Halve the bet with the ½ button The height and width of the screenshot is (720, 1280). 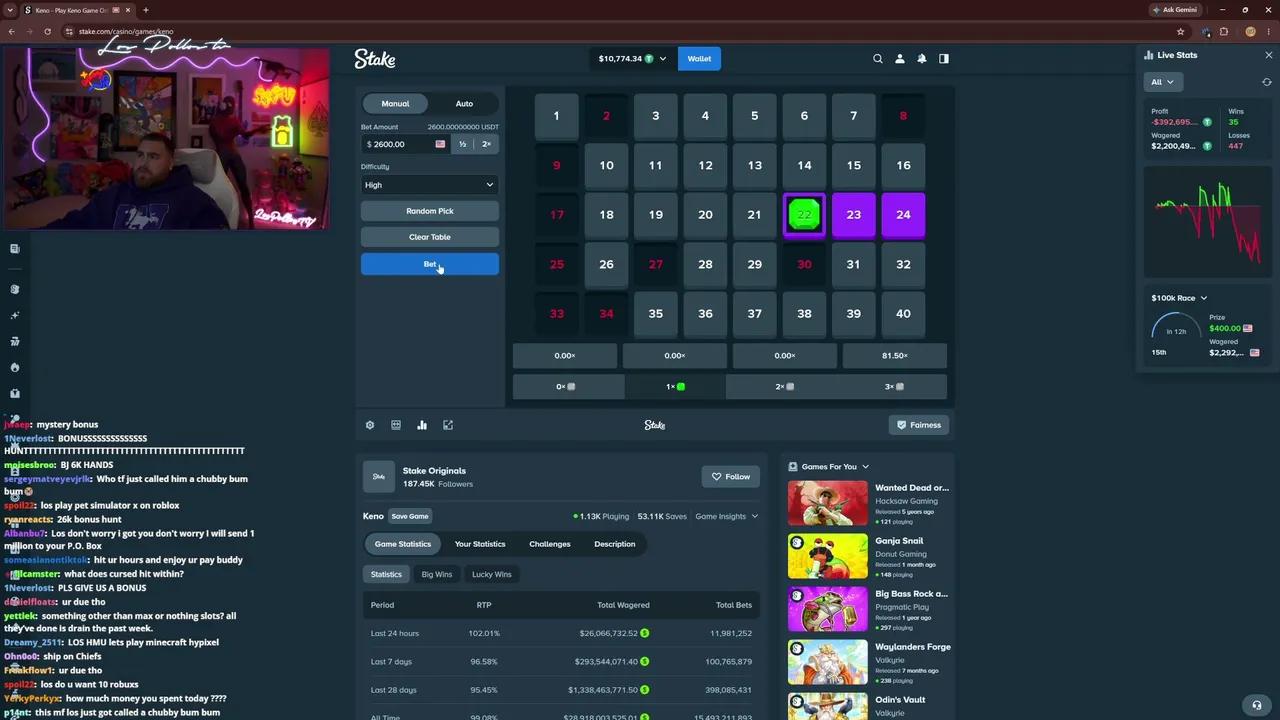[x=463, y=144]
